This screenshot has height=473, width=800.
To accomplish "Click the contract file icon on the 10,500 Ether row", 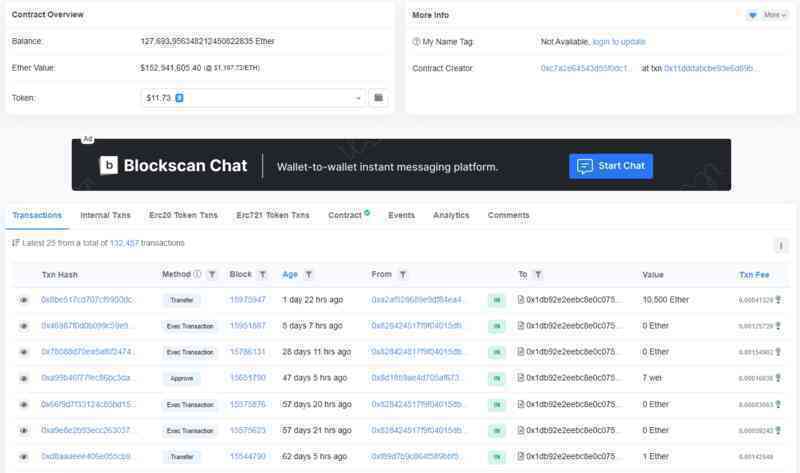I will tap(520, 300).
